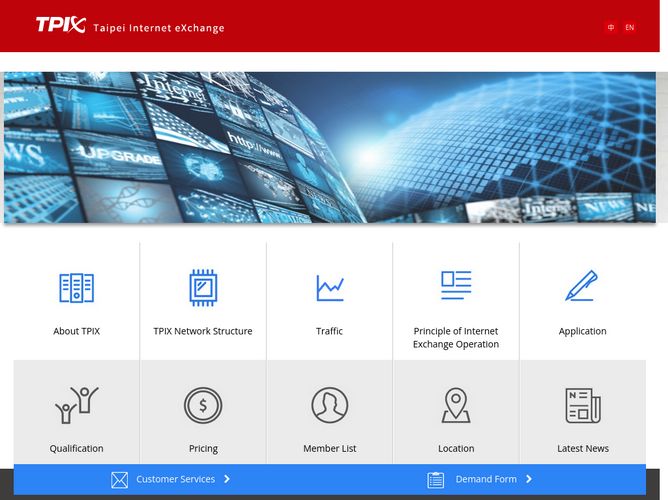Screen dimensions: 668x500
Task: Expand Customer Services chevron arrow
Action: 227,479
